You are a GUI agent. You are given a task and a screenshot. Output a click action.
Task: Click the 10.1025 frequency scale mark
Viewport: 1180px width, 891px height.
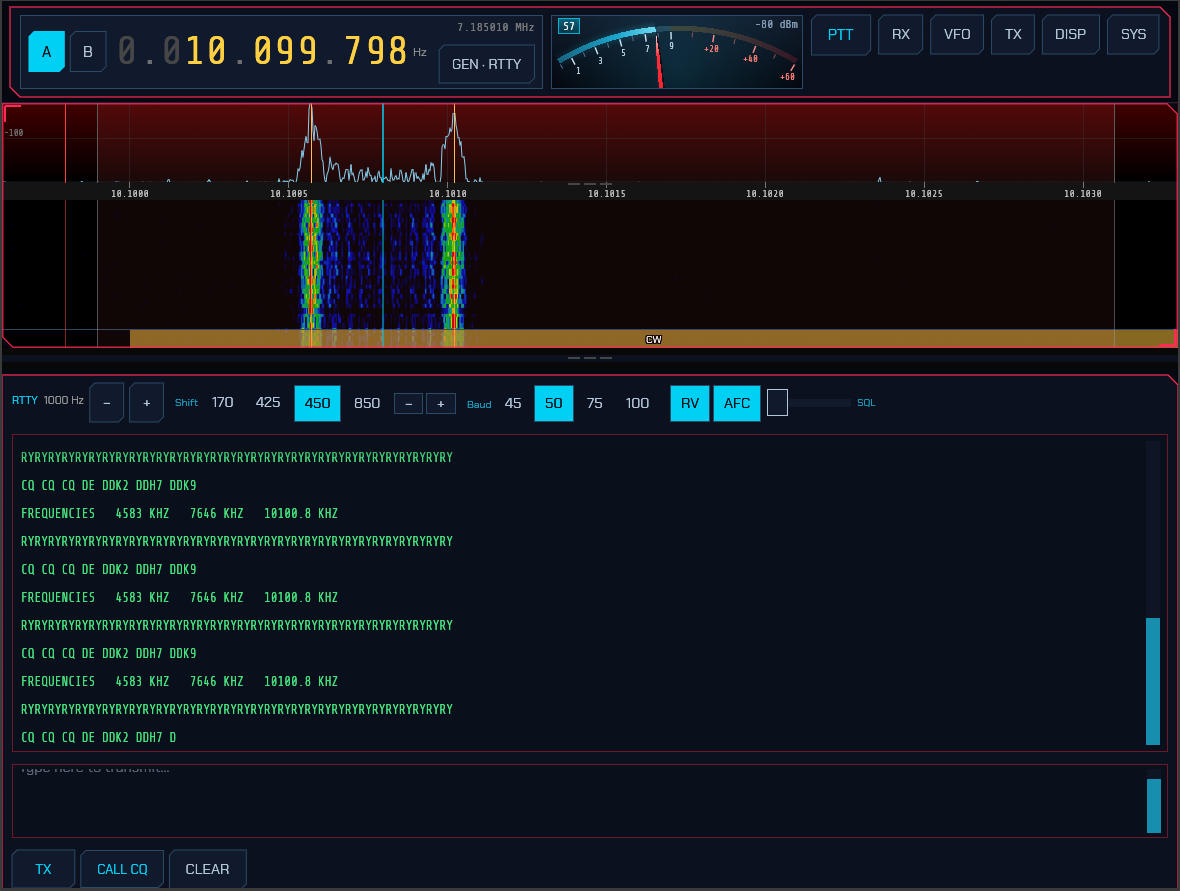[923, 193]
